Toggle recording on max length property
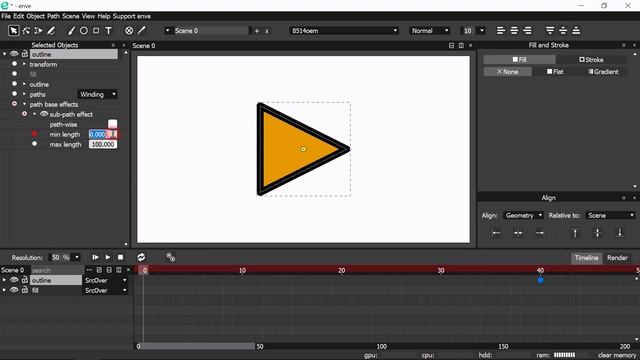Image resolution: width=640 pixels, height=360 pixels. point(34,144)
